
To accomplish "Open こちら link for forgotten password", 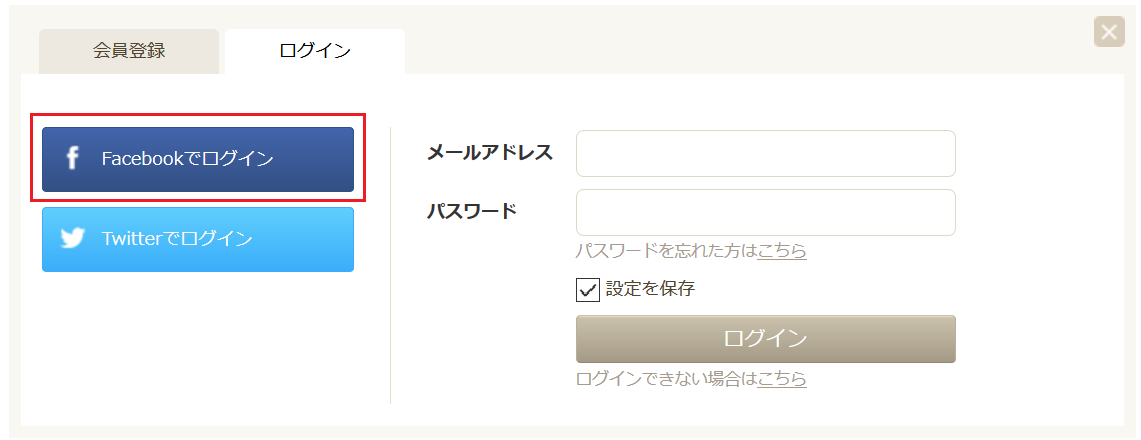I will (782, 251).
